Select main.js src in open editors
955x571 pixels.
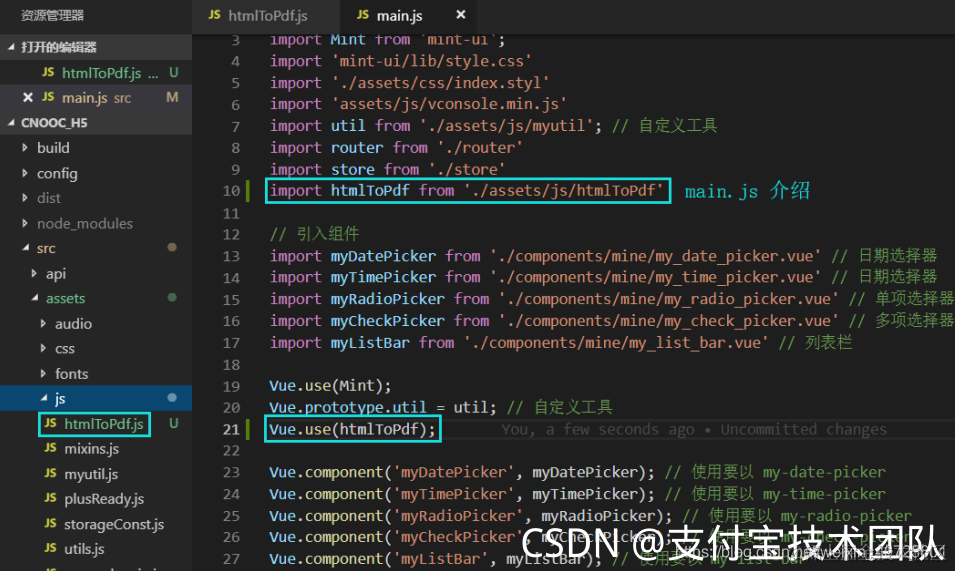tap(96, 97)
